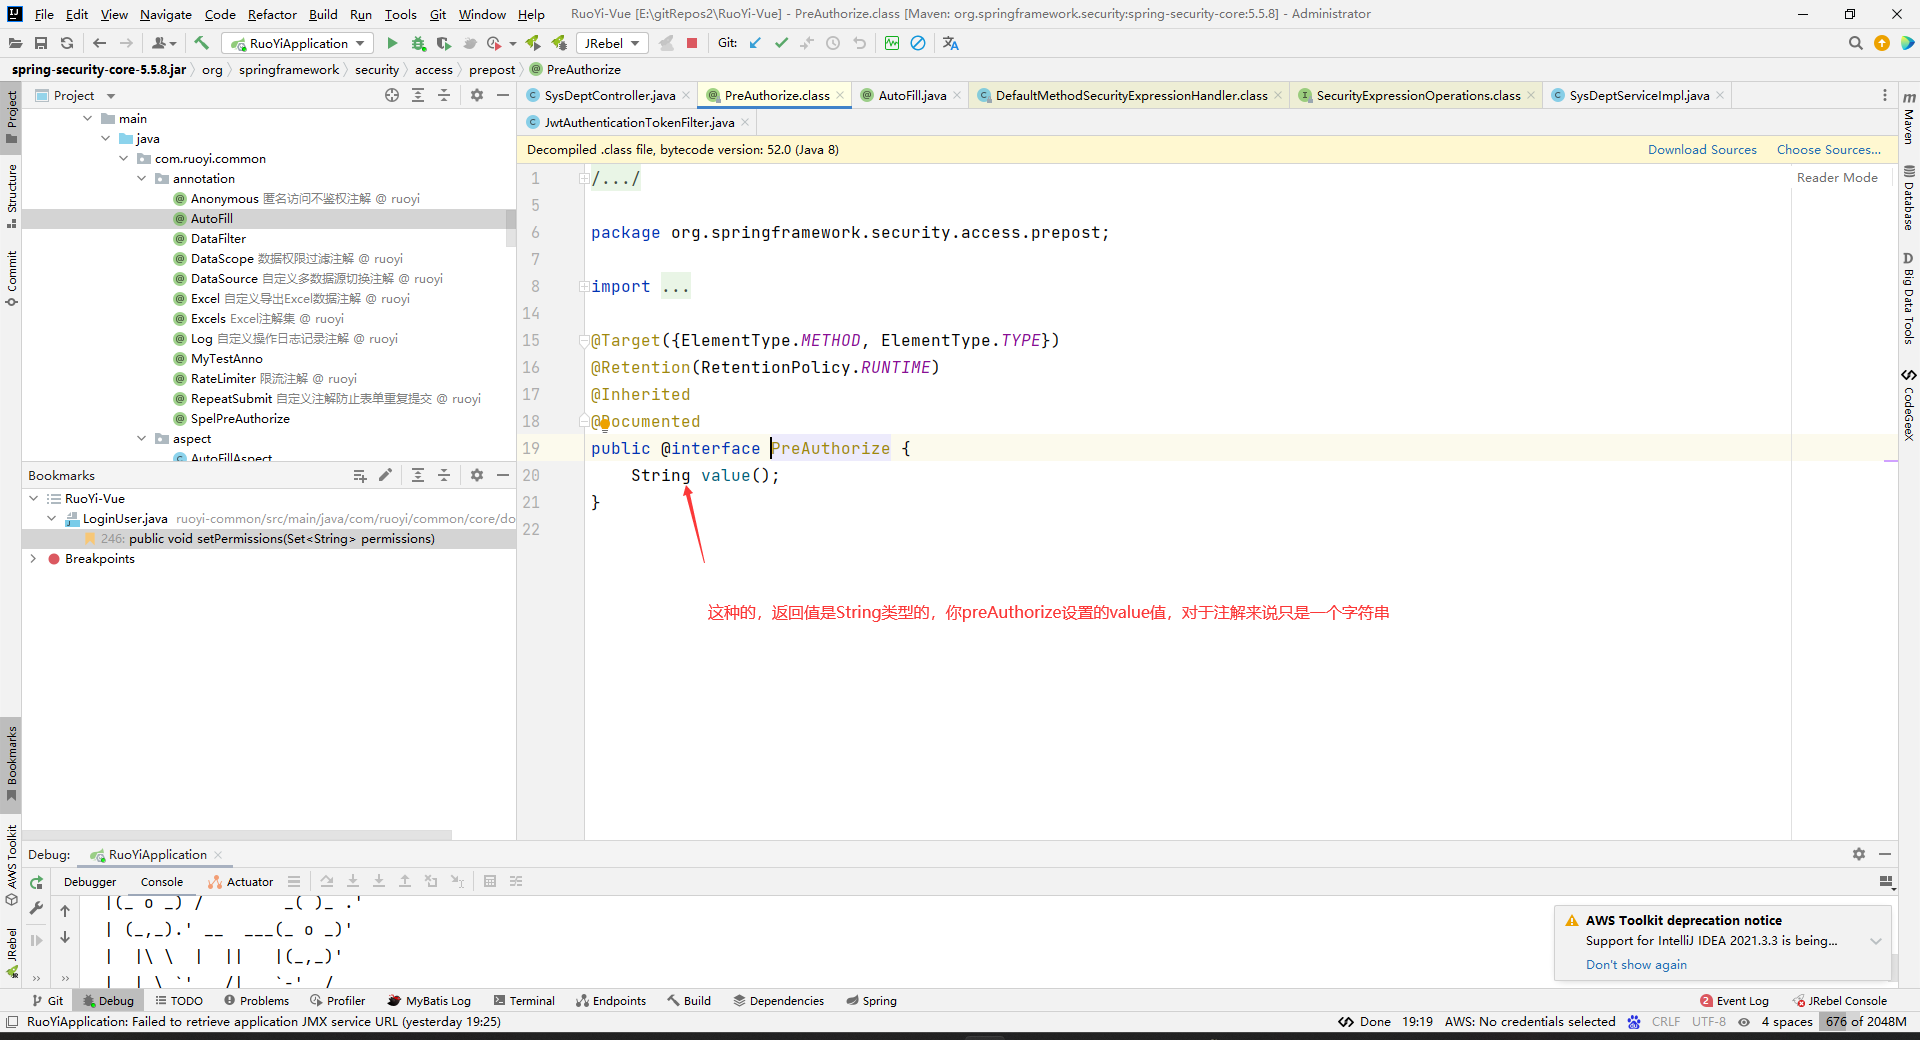Click the Save All toolbar icon
This screenshot has width=1920, height=1040.
pos(41,43)
